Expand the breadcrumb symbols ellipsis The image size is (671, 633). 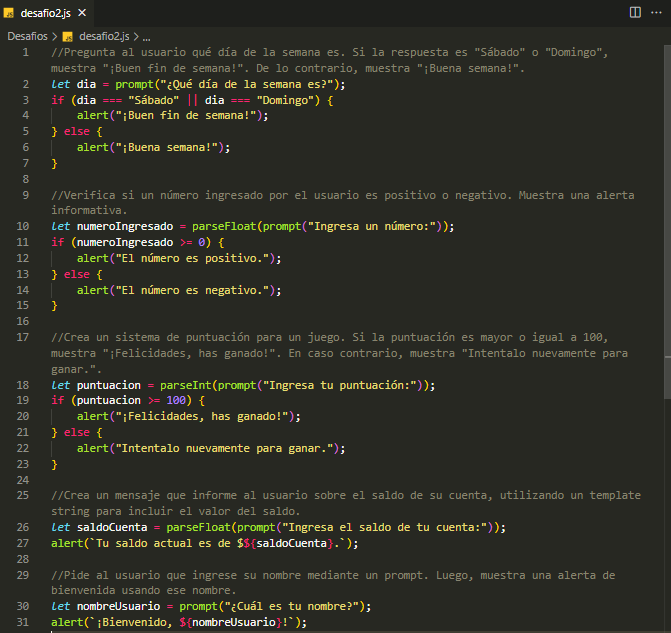pyautogui.click(x=146, y=35)
